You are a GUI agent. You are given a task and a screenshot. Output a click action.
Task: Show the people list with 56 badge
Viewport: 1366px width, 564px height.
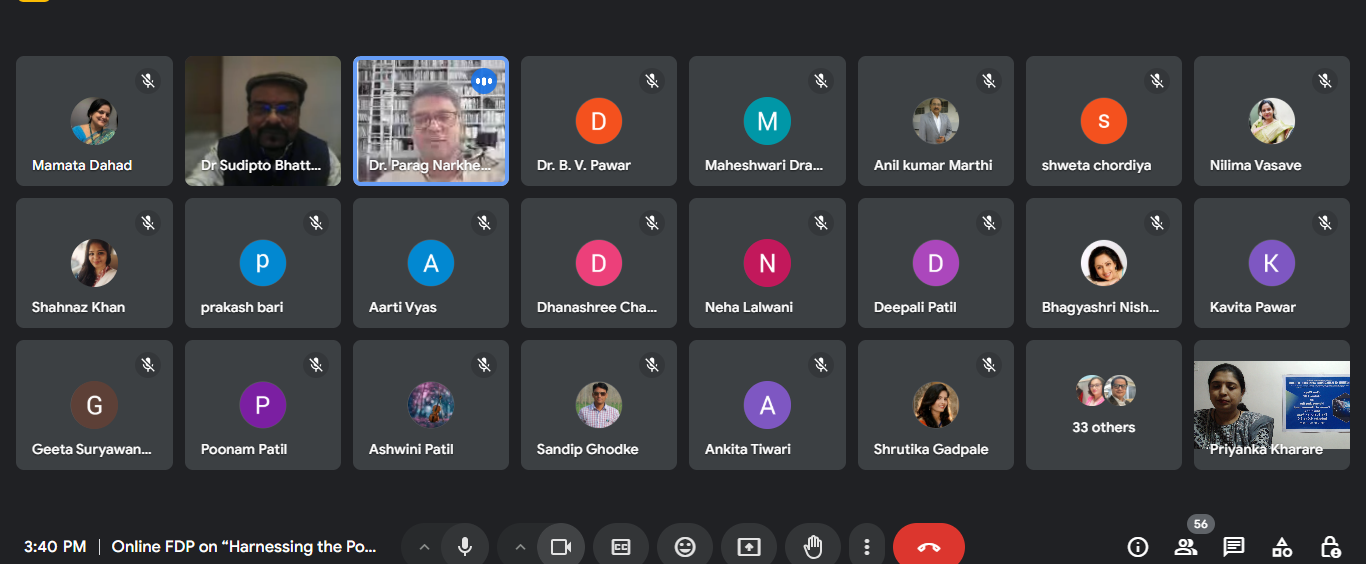[1186, 547]
